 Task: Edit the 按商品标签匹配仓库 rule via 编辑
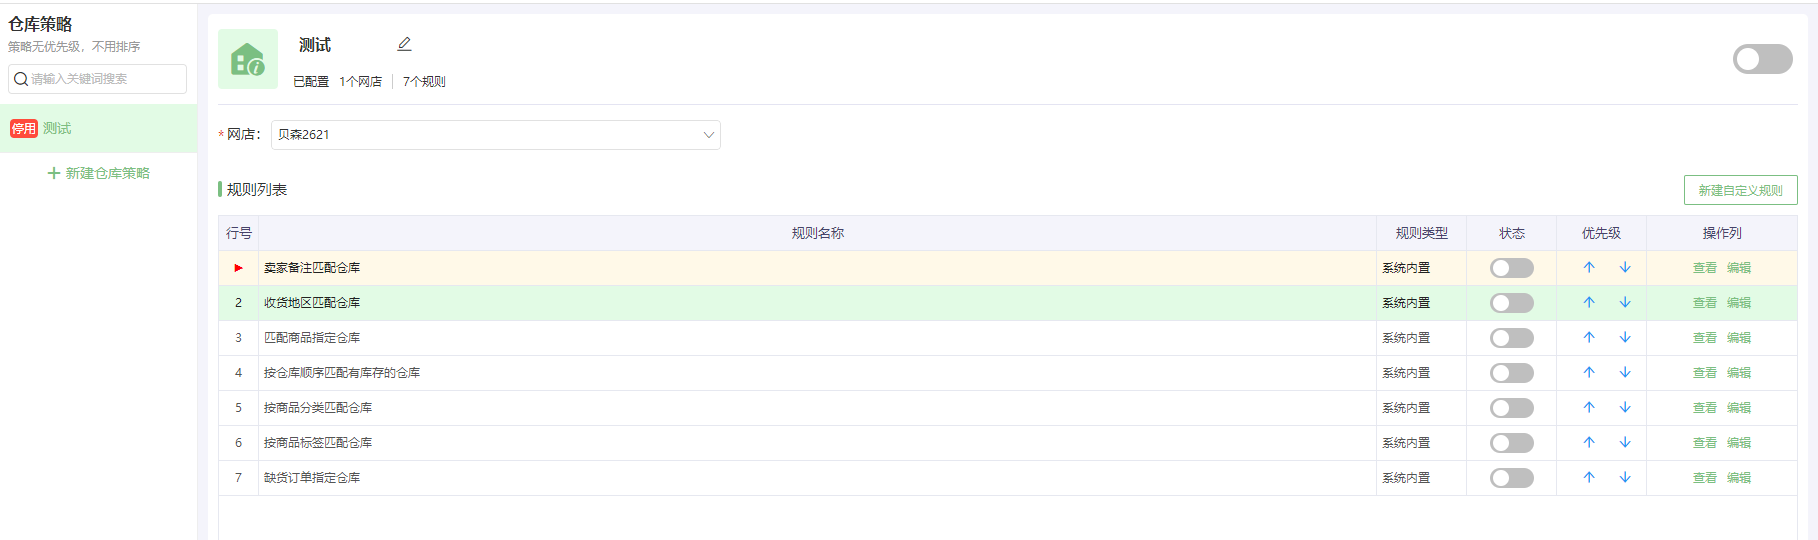point(1739,443)
